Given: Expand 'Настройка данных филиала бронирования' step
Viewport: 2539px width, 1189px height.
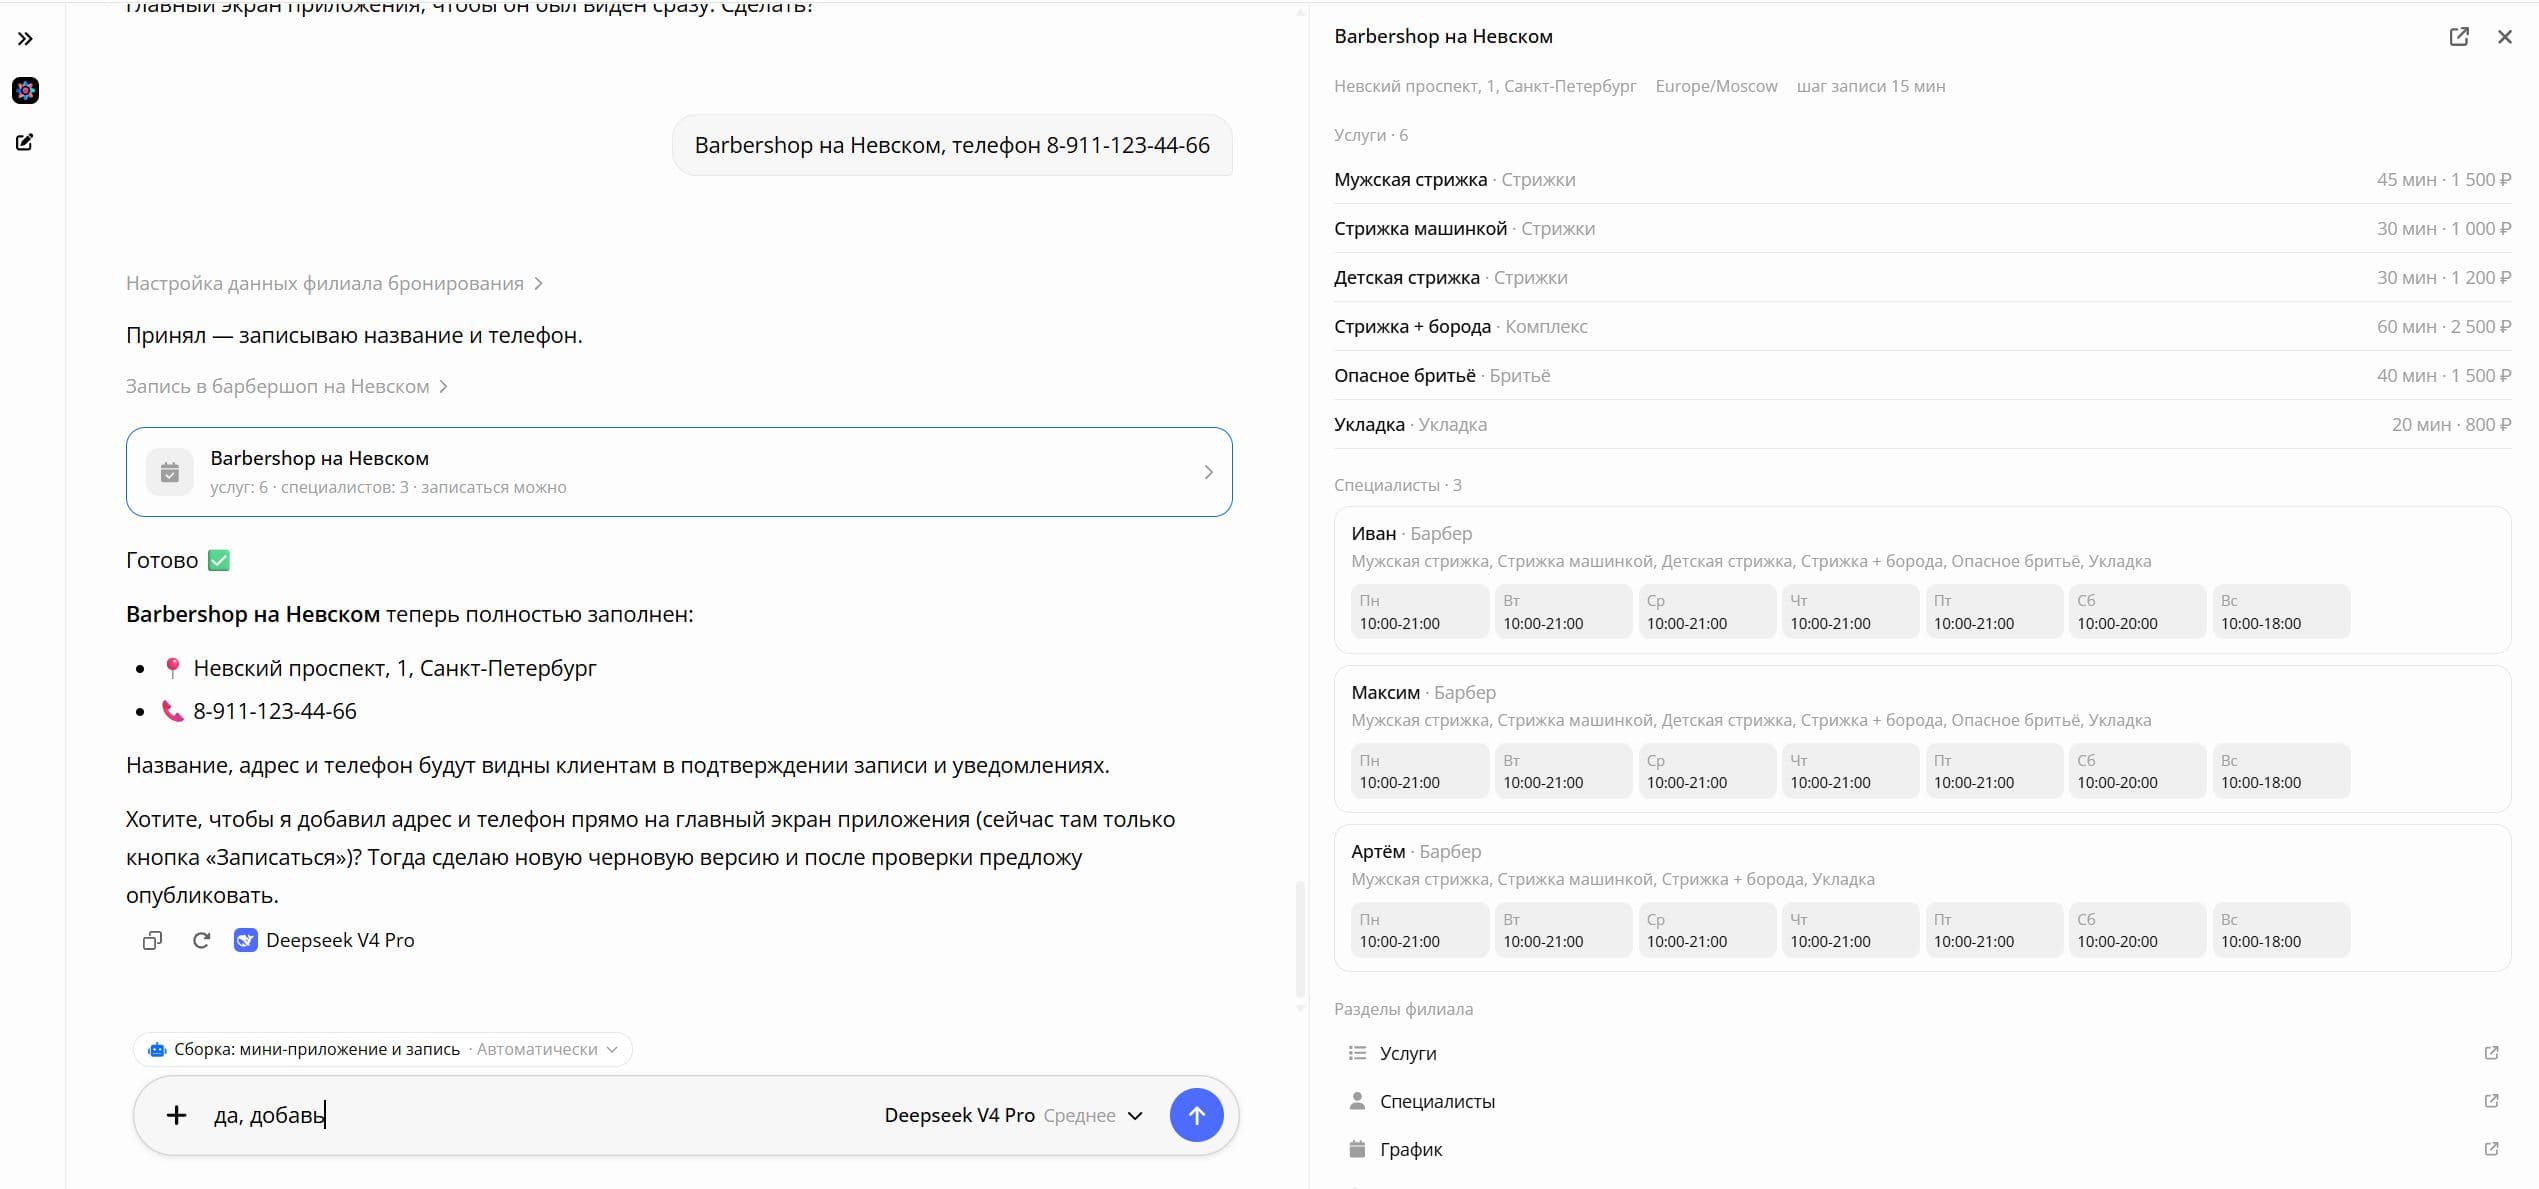Looking at the screenshot, I should click(335, 284).
